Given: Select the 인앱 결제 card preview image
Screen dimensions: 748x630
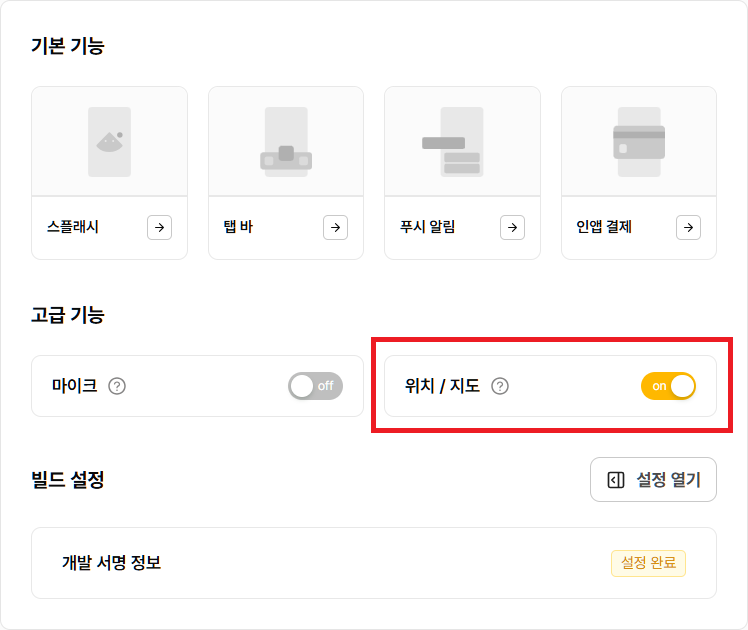Looking at the screenshot, I should click(639, 141).
